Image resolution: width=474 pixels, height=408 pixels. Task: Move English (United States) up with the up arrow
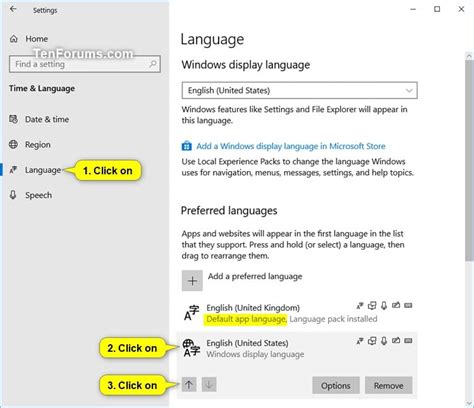point(189,385)
